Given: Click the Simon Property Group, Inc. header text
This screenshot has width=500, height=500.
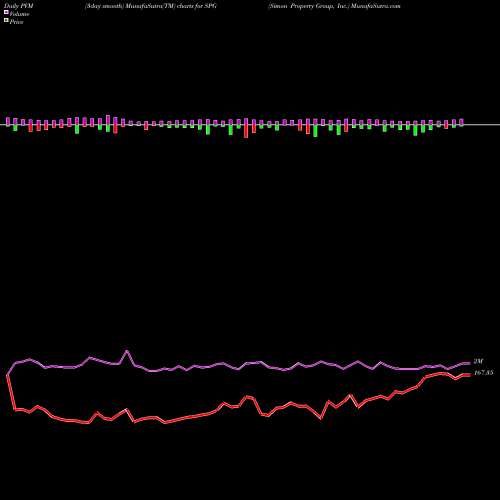Looking at the screenshot, I should click(309, 6).
